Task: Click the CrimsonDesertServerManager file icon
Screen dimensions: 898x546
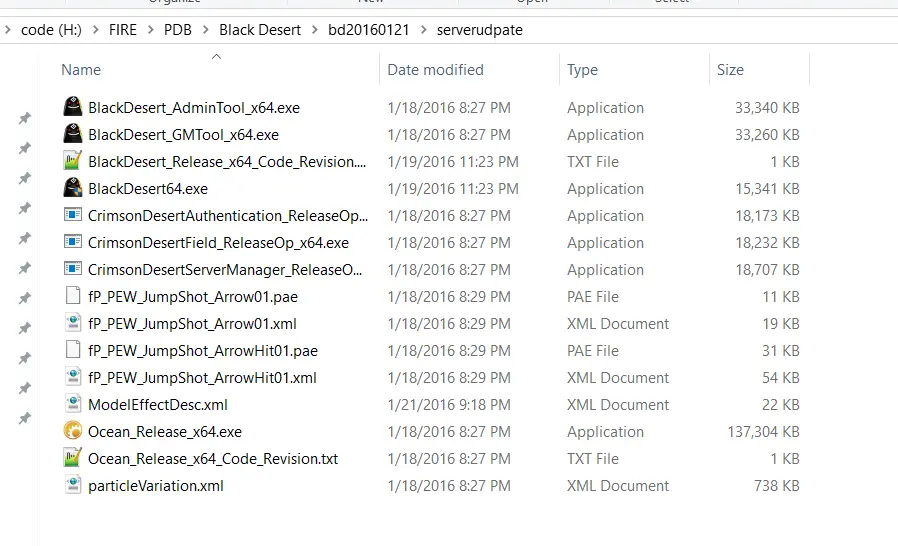Action: [73, 269]
